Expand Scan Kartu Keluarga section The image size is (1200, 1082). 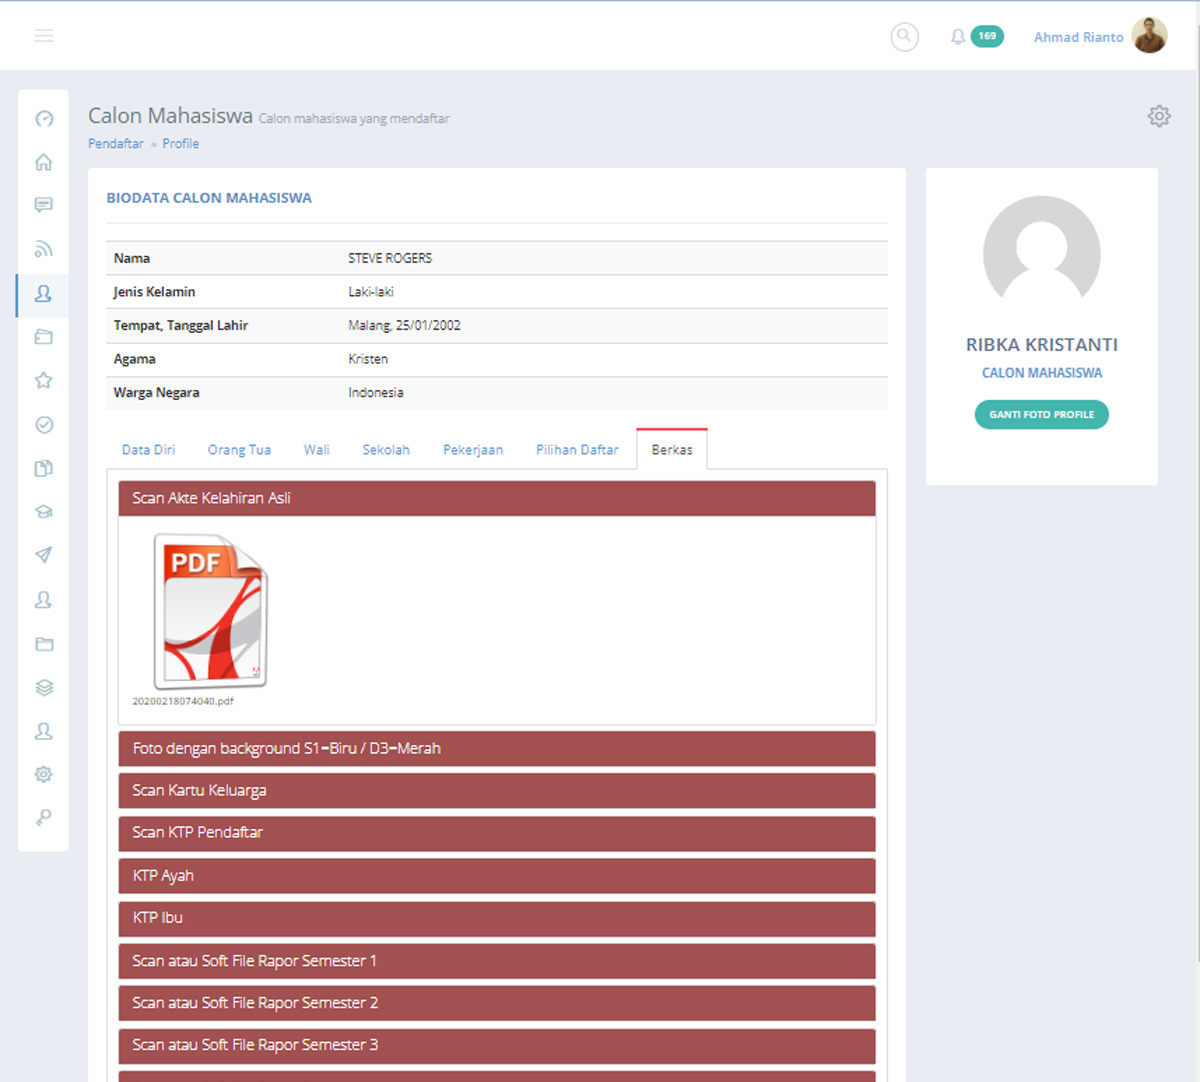pyautogui.click(x=496, y=791)
